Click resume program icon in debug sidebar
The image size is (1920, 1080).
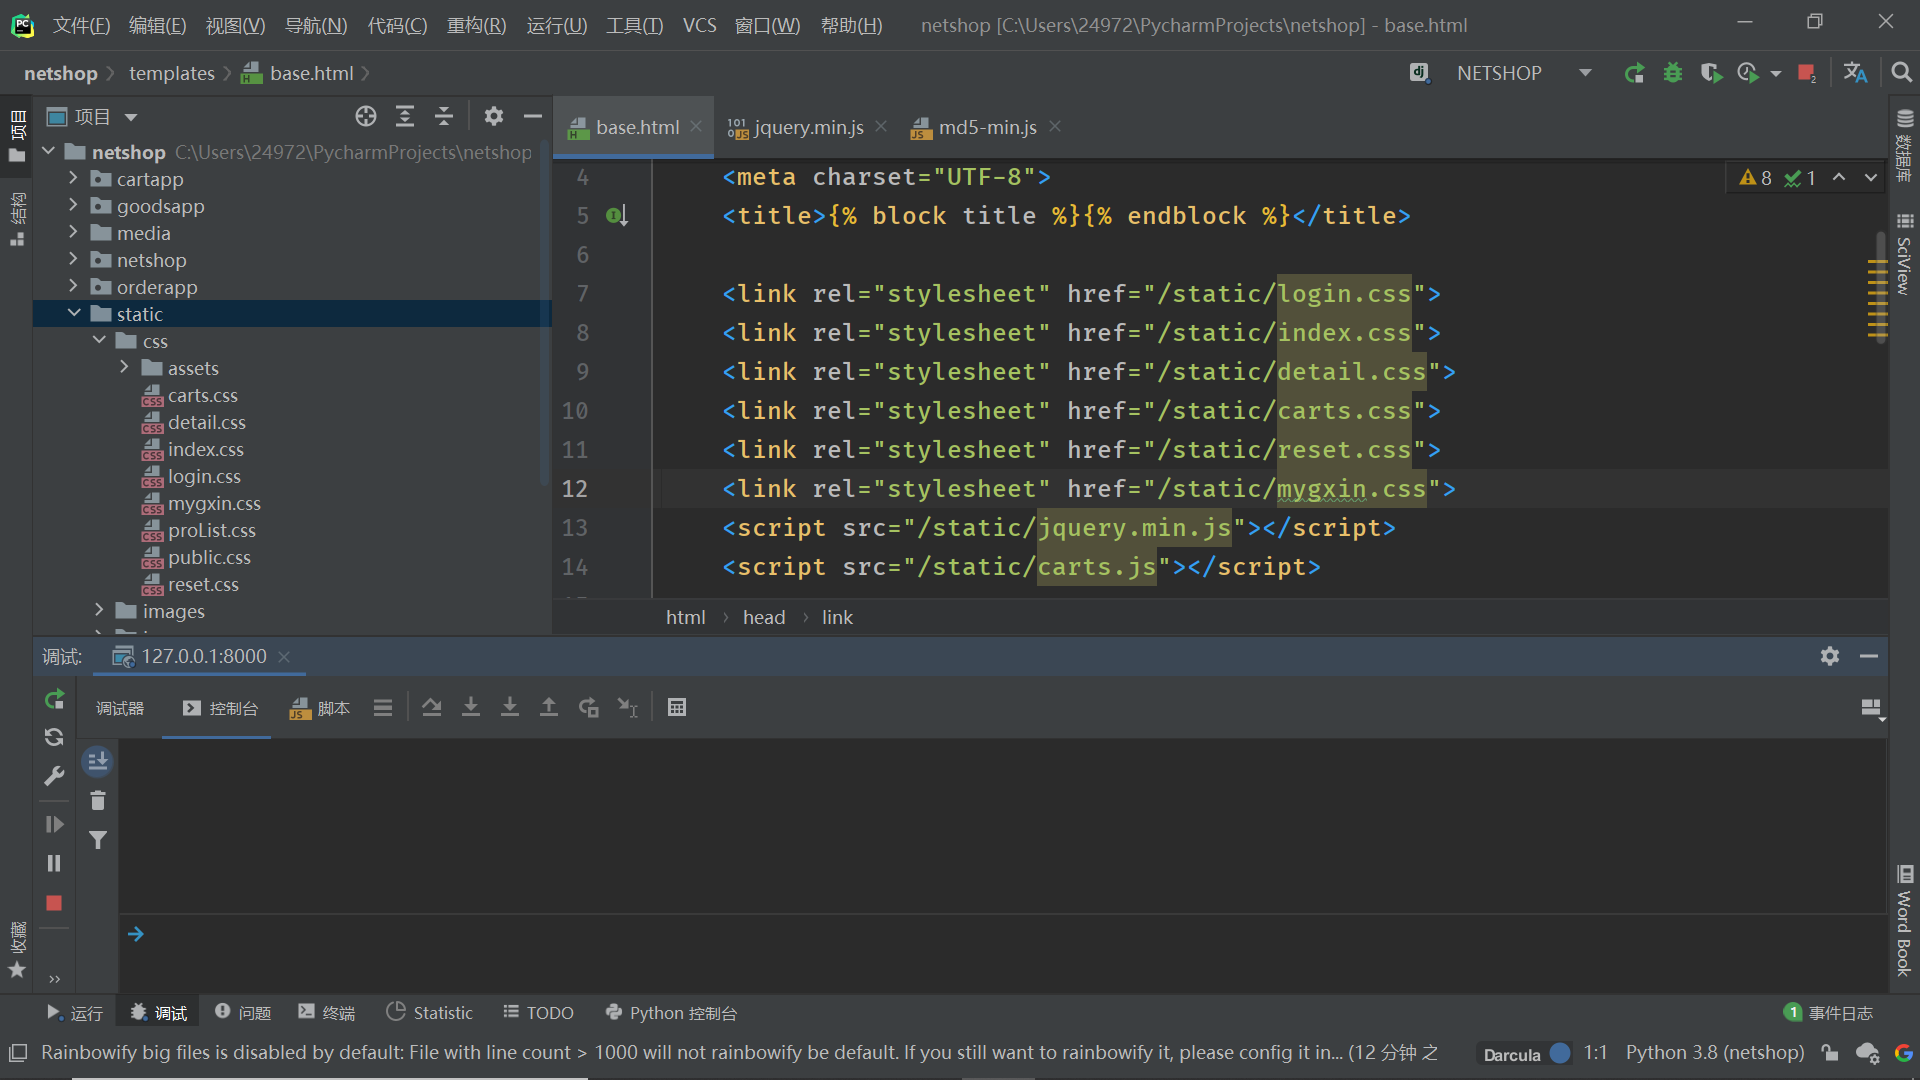click(54, 824)
